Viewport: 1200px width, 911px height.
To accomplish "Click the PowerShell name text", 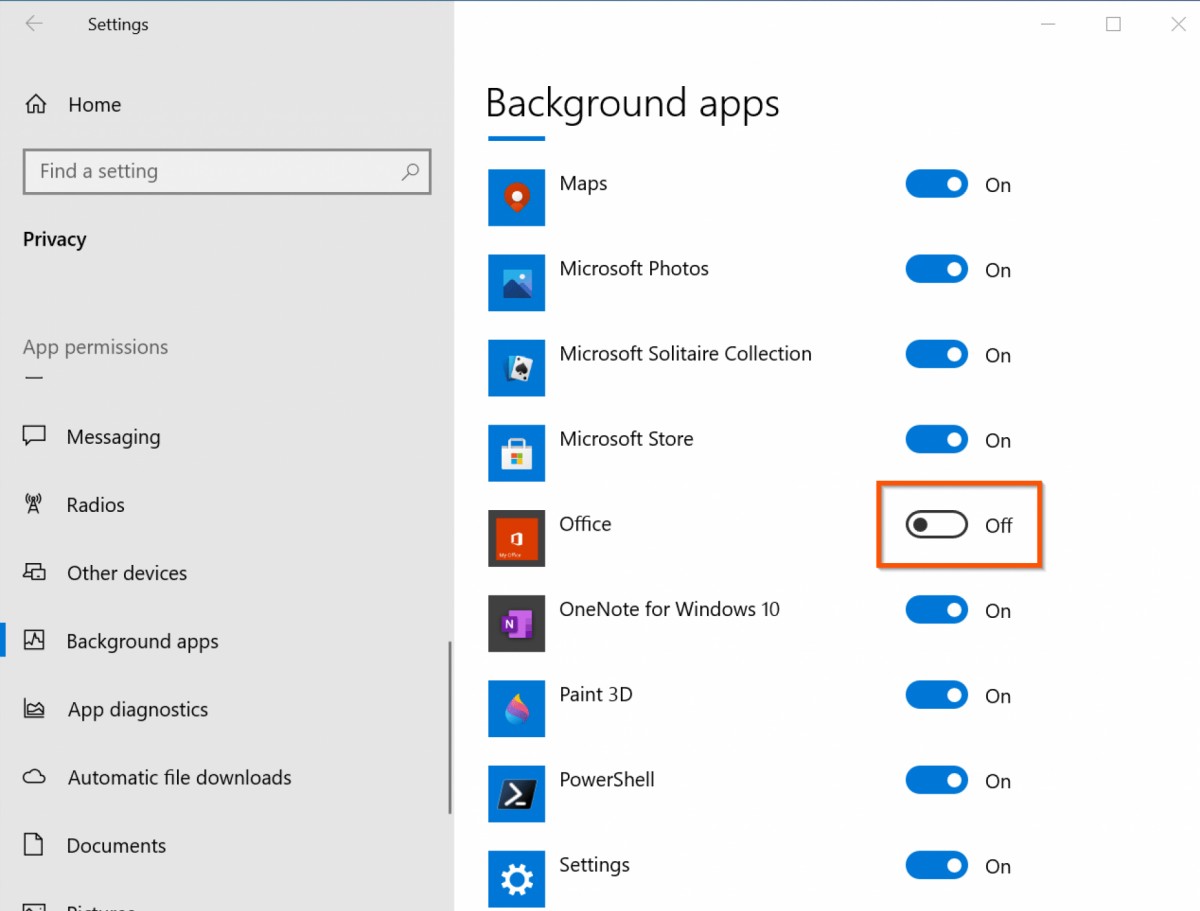I will point(607,779).
